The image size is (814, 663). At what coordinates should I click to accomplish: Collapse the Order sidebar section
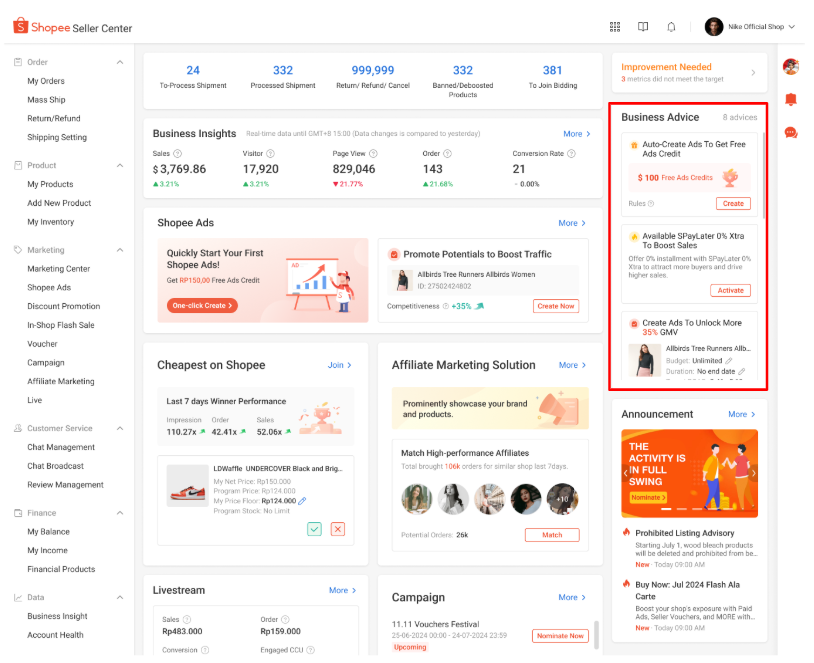(x=120, y=62)
